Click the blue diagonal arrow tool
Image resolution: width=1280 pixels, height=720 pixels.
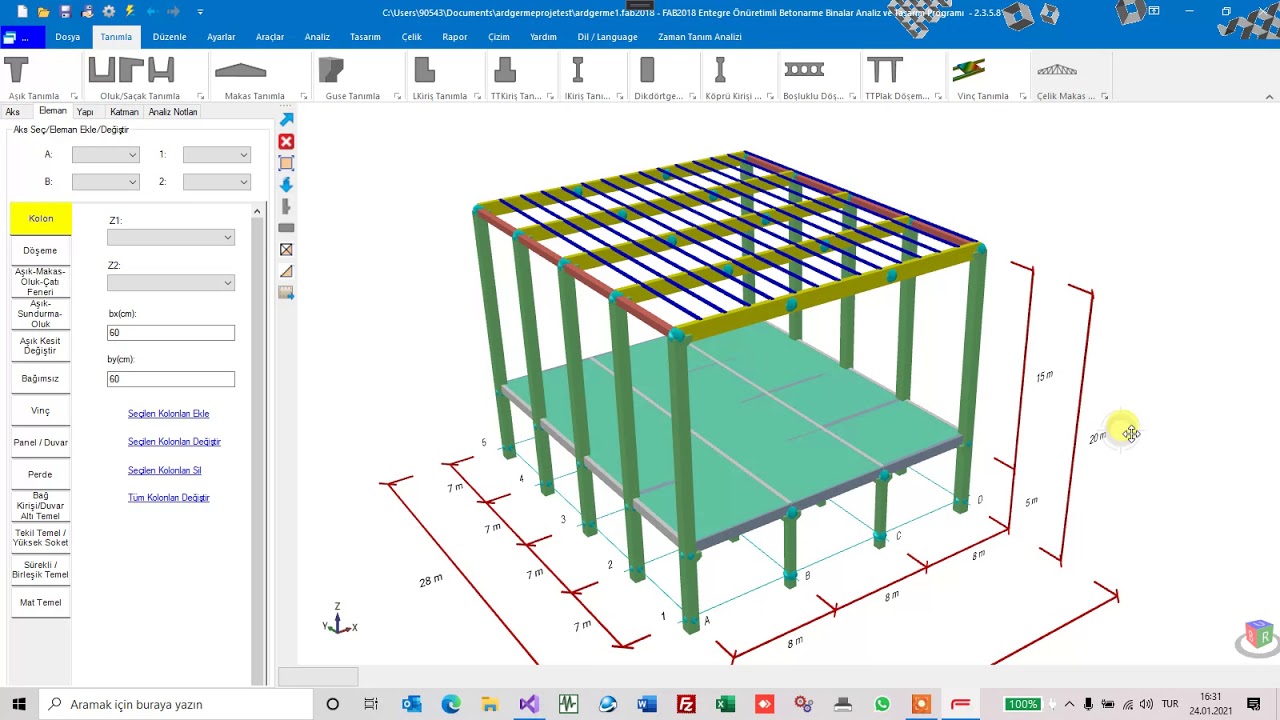(x=286, y=119)
